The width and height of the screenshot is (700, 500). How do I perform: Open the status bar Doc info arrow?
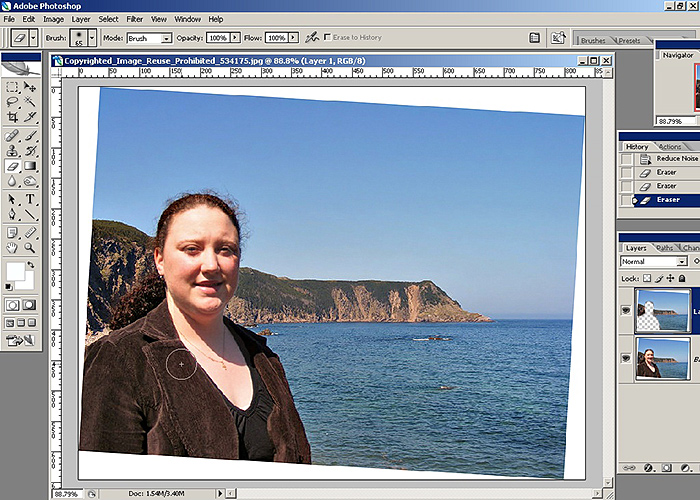coord(220,493)
